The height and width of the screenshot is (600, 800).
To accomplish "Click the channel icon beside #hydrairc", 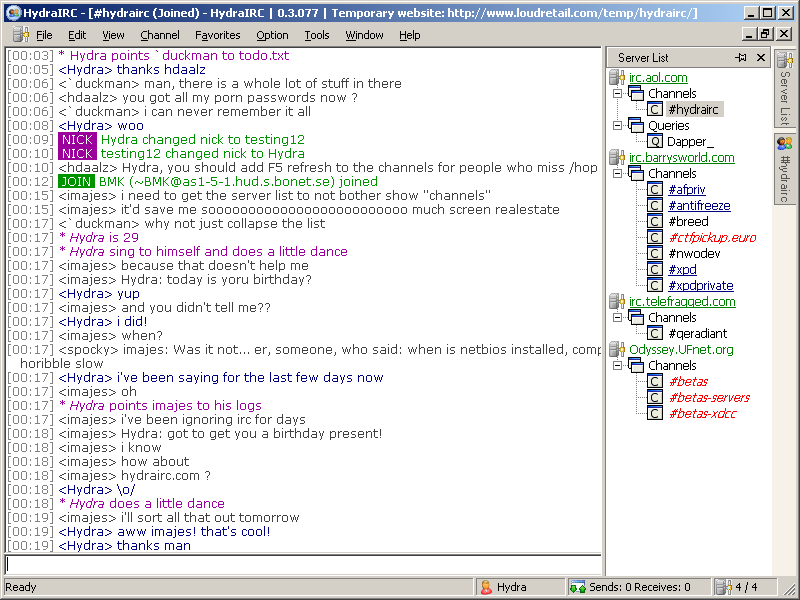I will coord(655,109).
